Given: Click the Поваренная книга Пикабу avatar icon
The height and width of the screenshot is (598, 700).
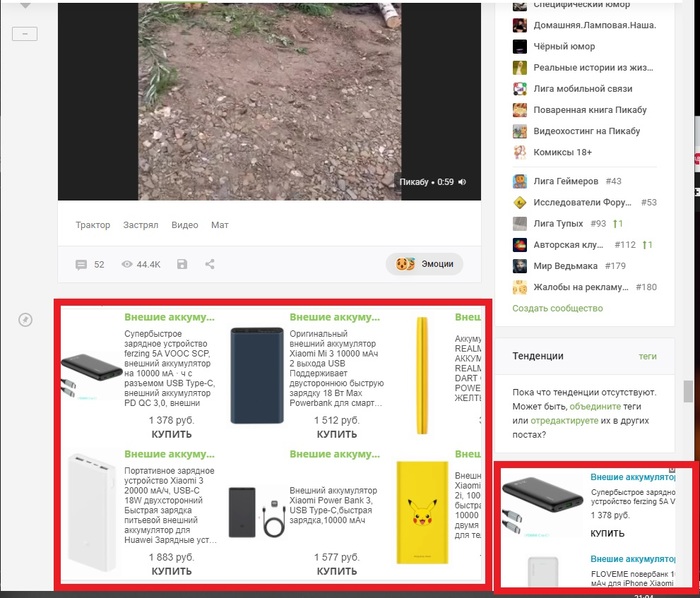Looking at the screenshot, I should tap(520, 110).
